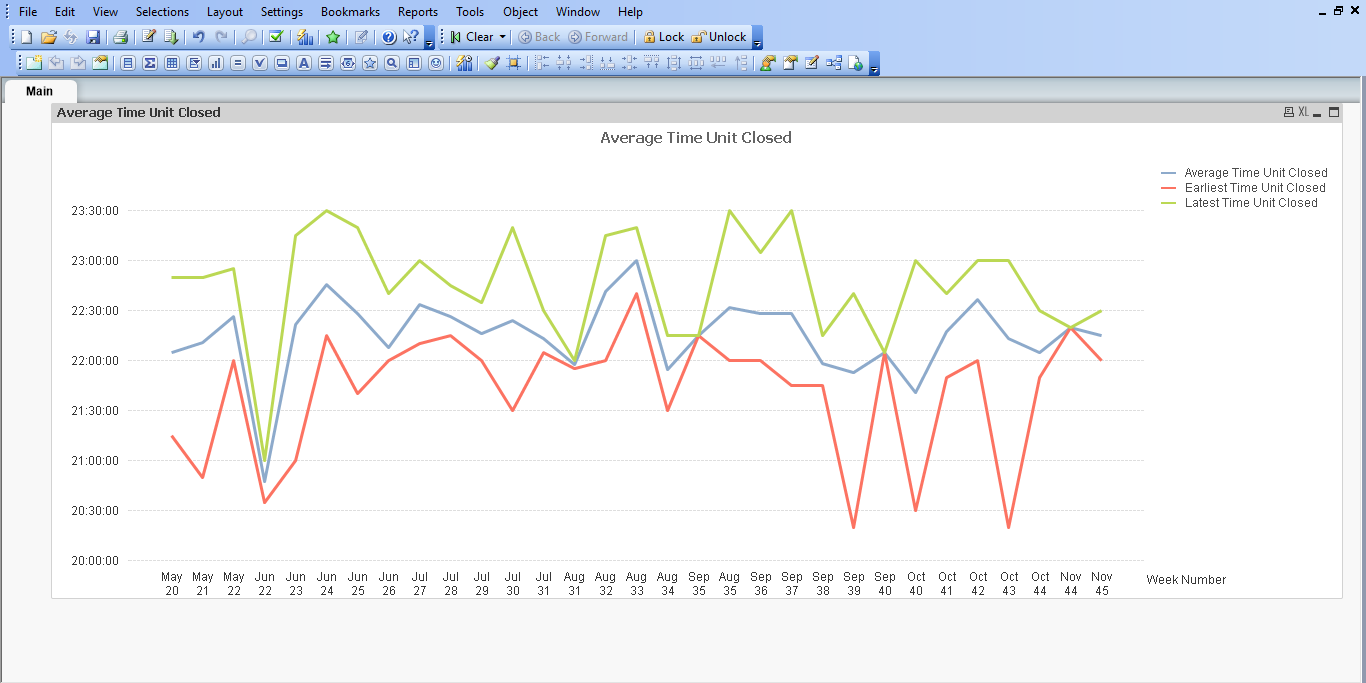Open the Bookmarks menu
The width and height of the screenshot is (1366, 683).
pyautogui.click(x=350, y=12)
